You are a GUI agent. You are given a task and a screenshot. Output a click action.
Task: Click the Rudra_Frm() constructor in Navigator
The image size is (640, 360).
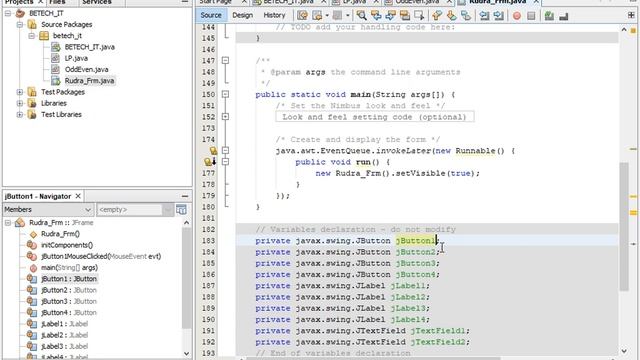coord(60,234)
